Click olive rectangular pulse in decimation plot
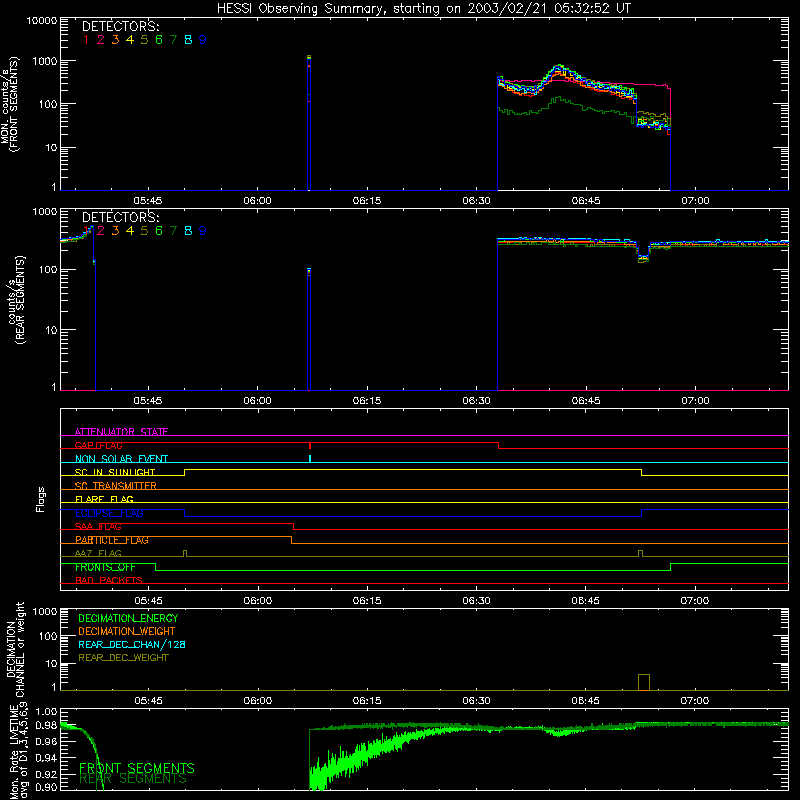The image size is (800, 800). coord(644,682)
